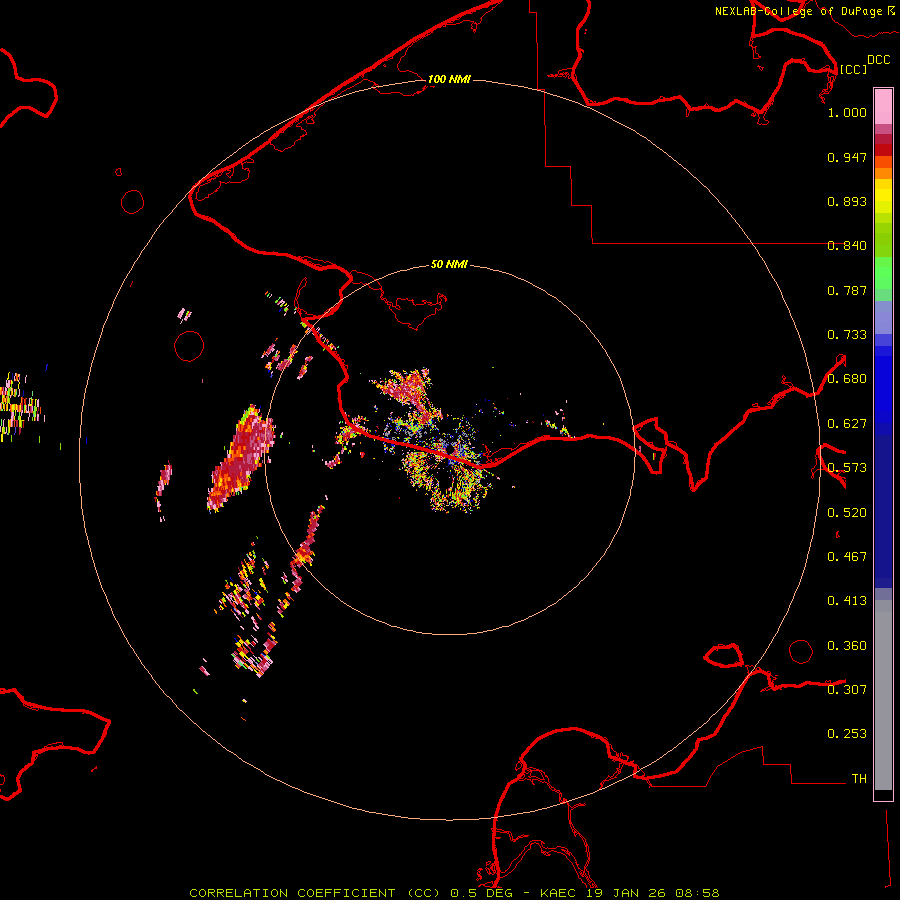This screenshot has height=900, width=900.
Task: Click the DCC label above the color scale
Action: pos(878,60)
